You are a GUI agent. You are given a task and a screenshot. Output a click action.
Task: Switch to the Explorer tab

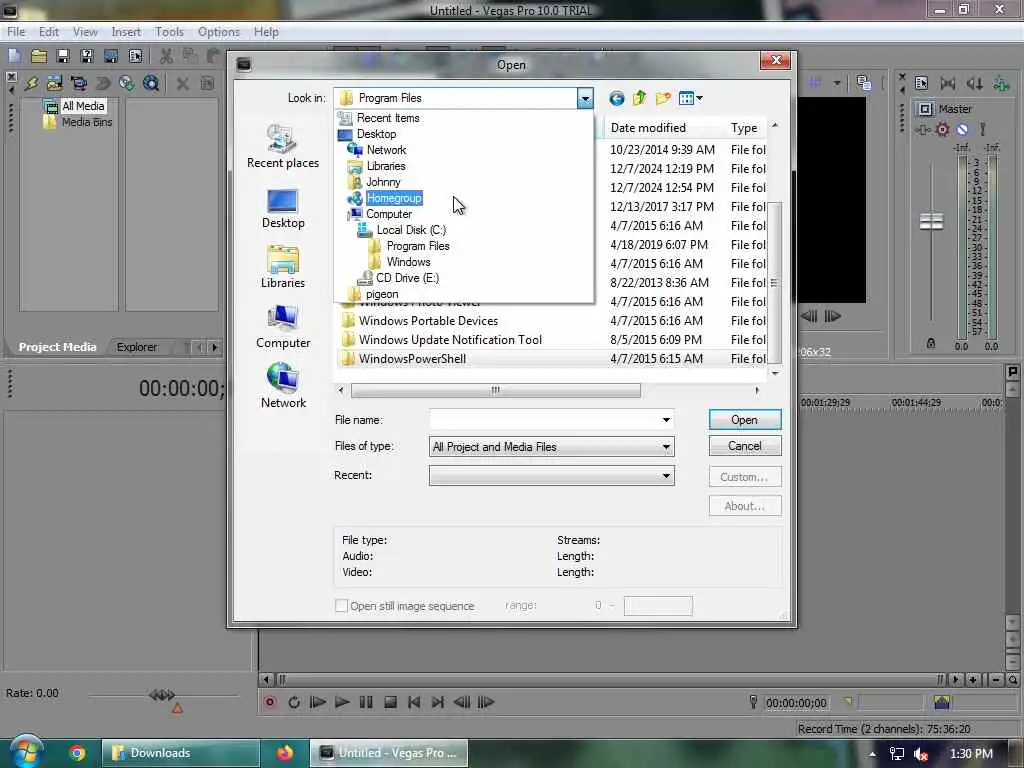point(136,347)
